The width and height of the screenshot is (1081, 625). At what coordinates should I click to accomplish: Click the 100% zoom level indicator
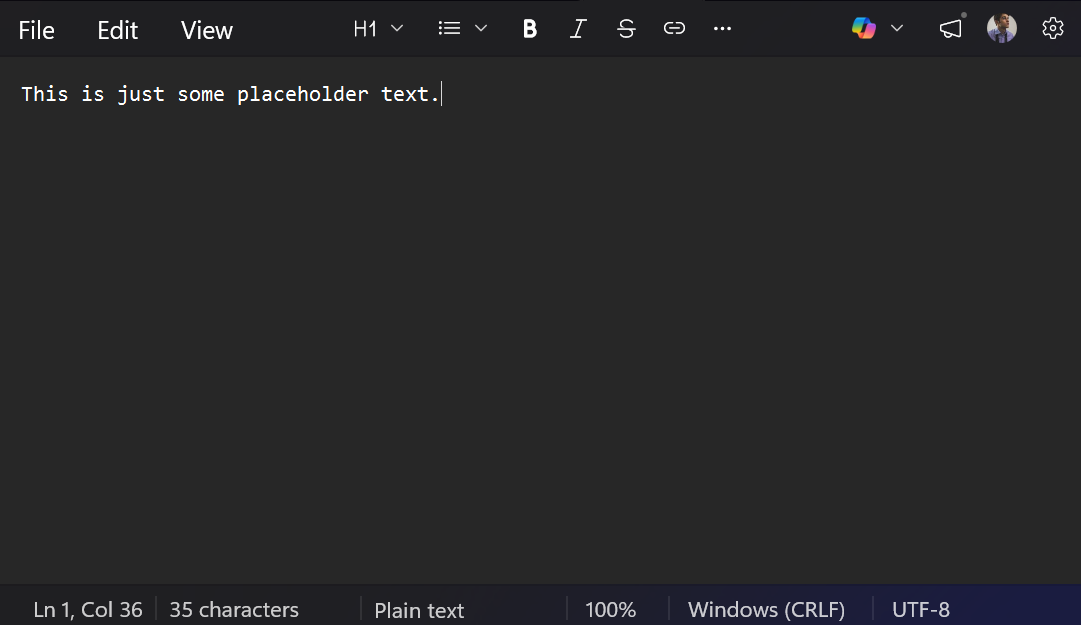(610, 609)
